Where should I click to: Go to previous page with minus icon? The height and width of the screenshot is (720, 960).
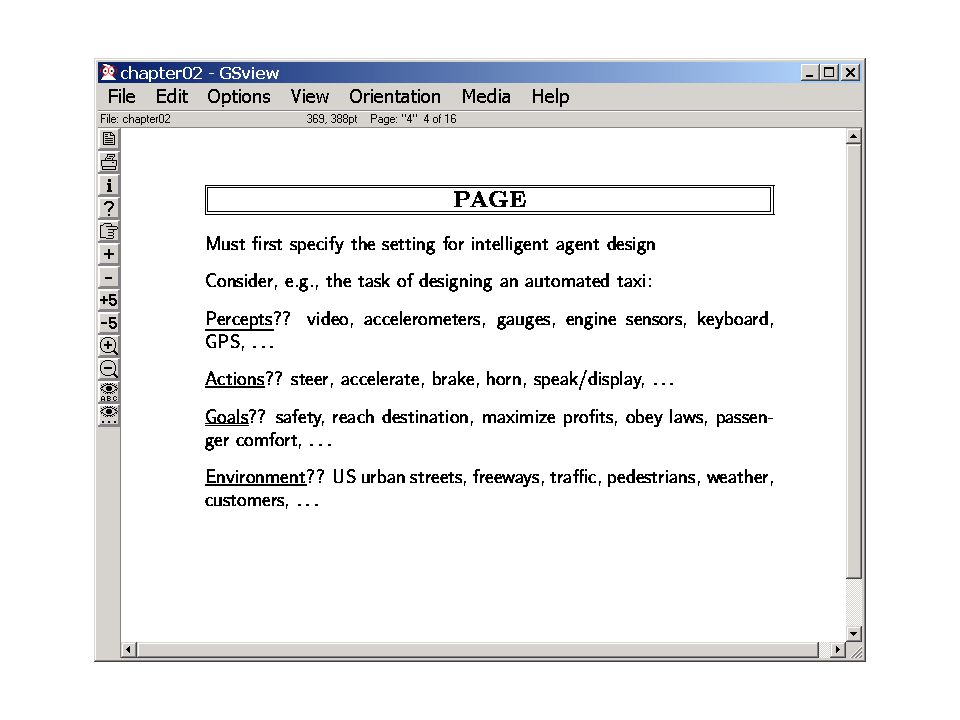(108, 277)
